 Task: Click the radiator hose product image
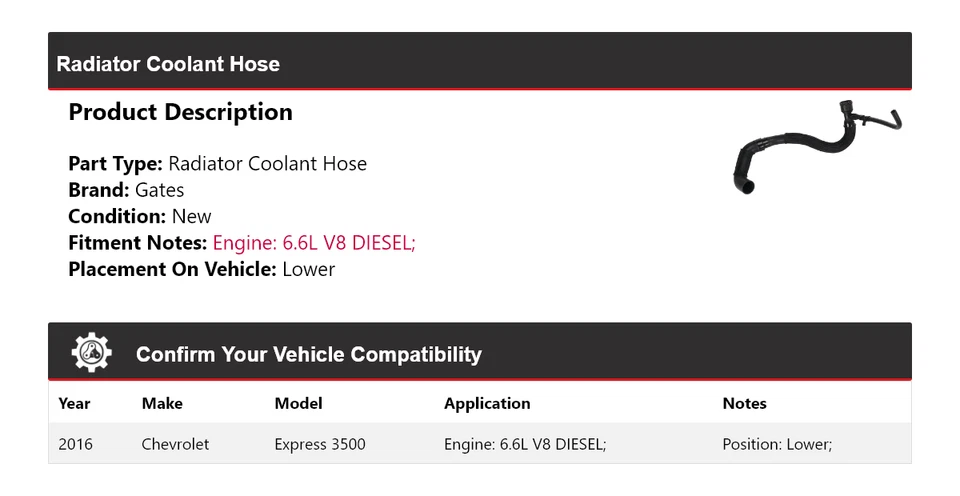tap(817, 148)
